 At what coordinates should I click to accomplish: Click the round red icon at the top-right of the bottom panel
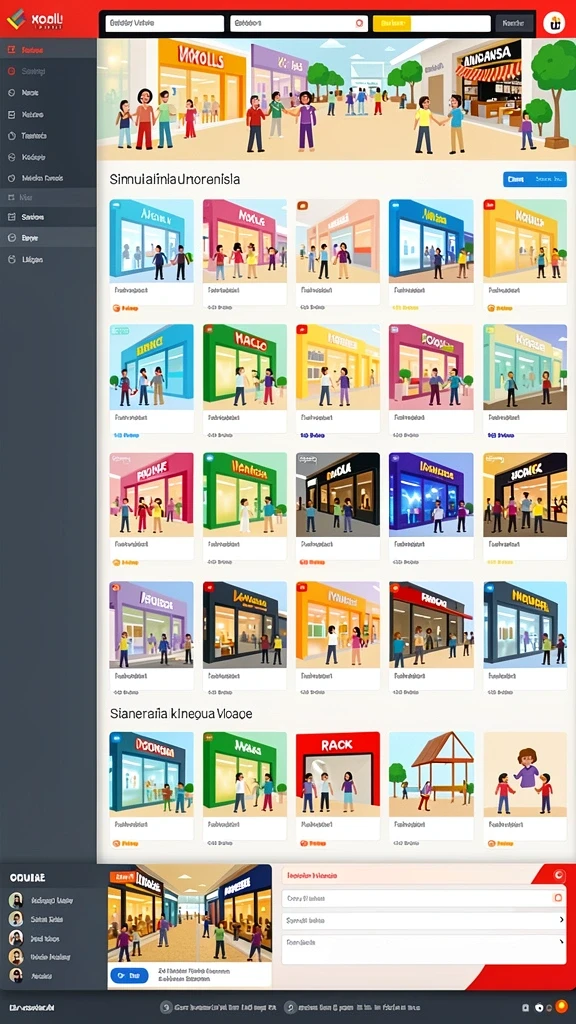click(559, 875)
